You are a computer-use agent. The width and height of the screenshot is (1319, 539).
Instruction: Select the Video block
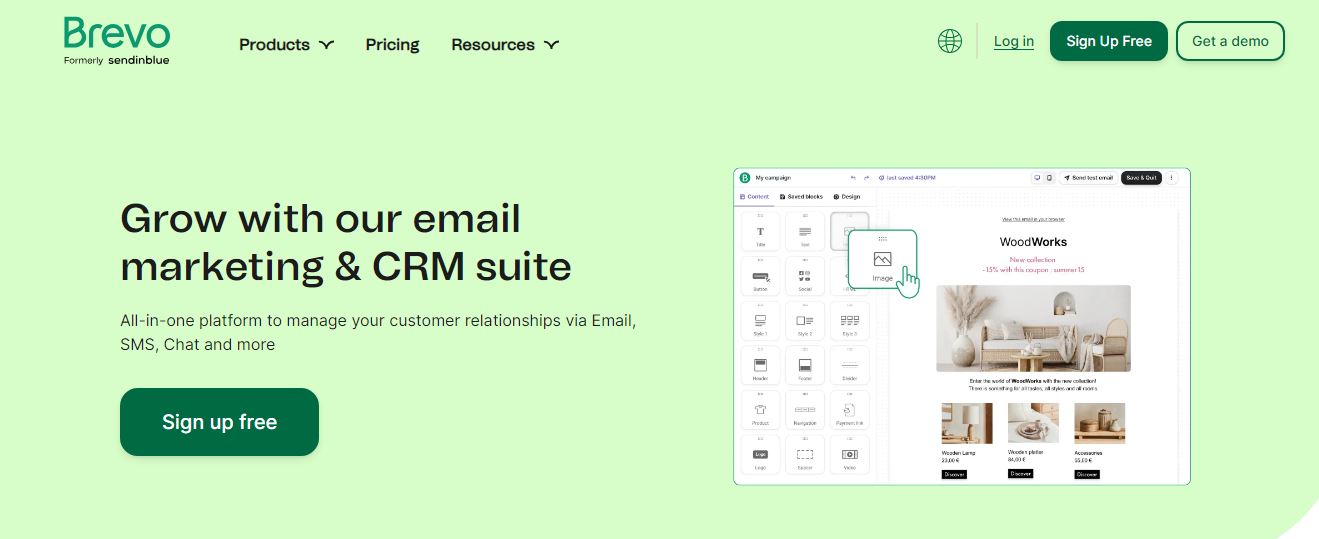click(850, 455)
